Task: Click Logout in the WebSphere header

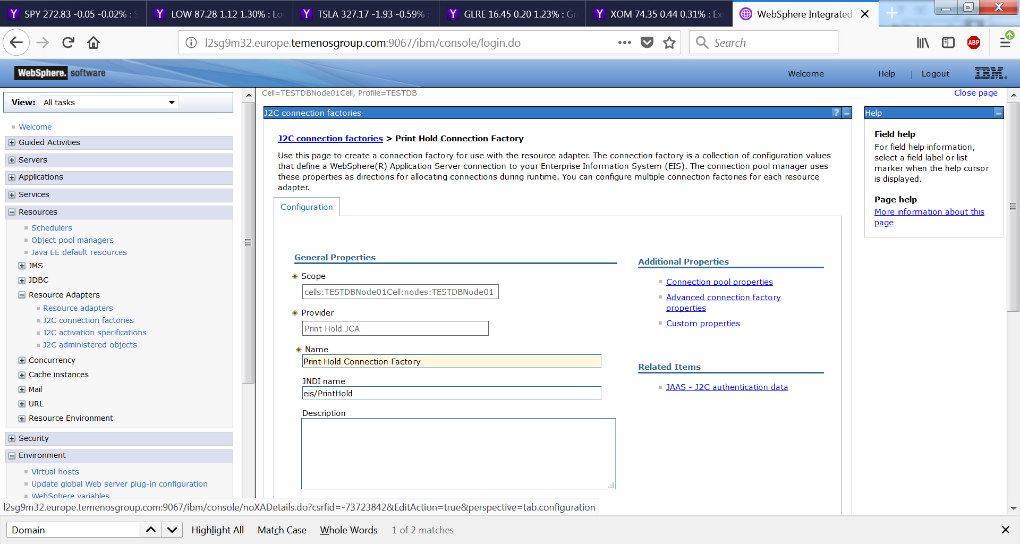Action: pyautogui.click(x=935, y=74)
